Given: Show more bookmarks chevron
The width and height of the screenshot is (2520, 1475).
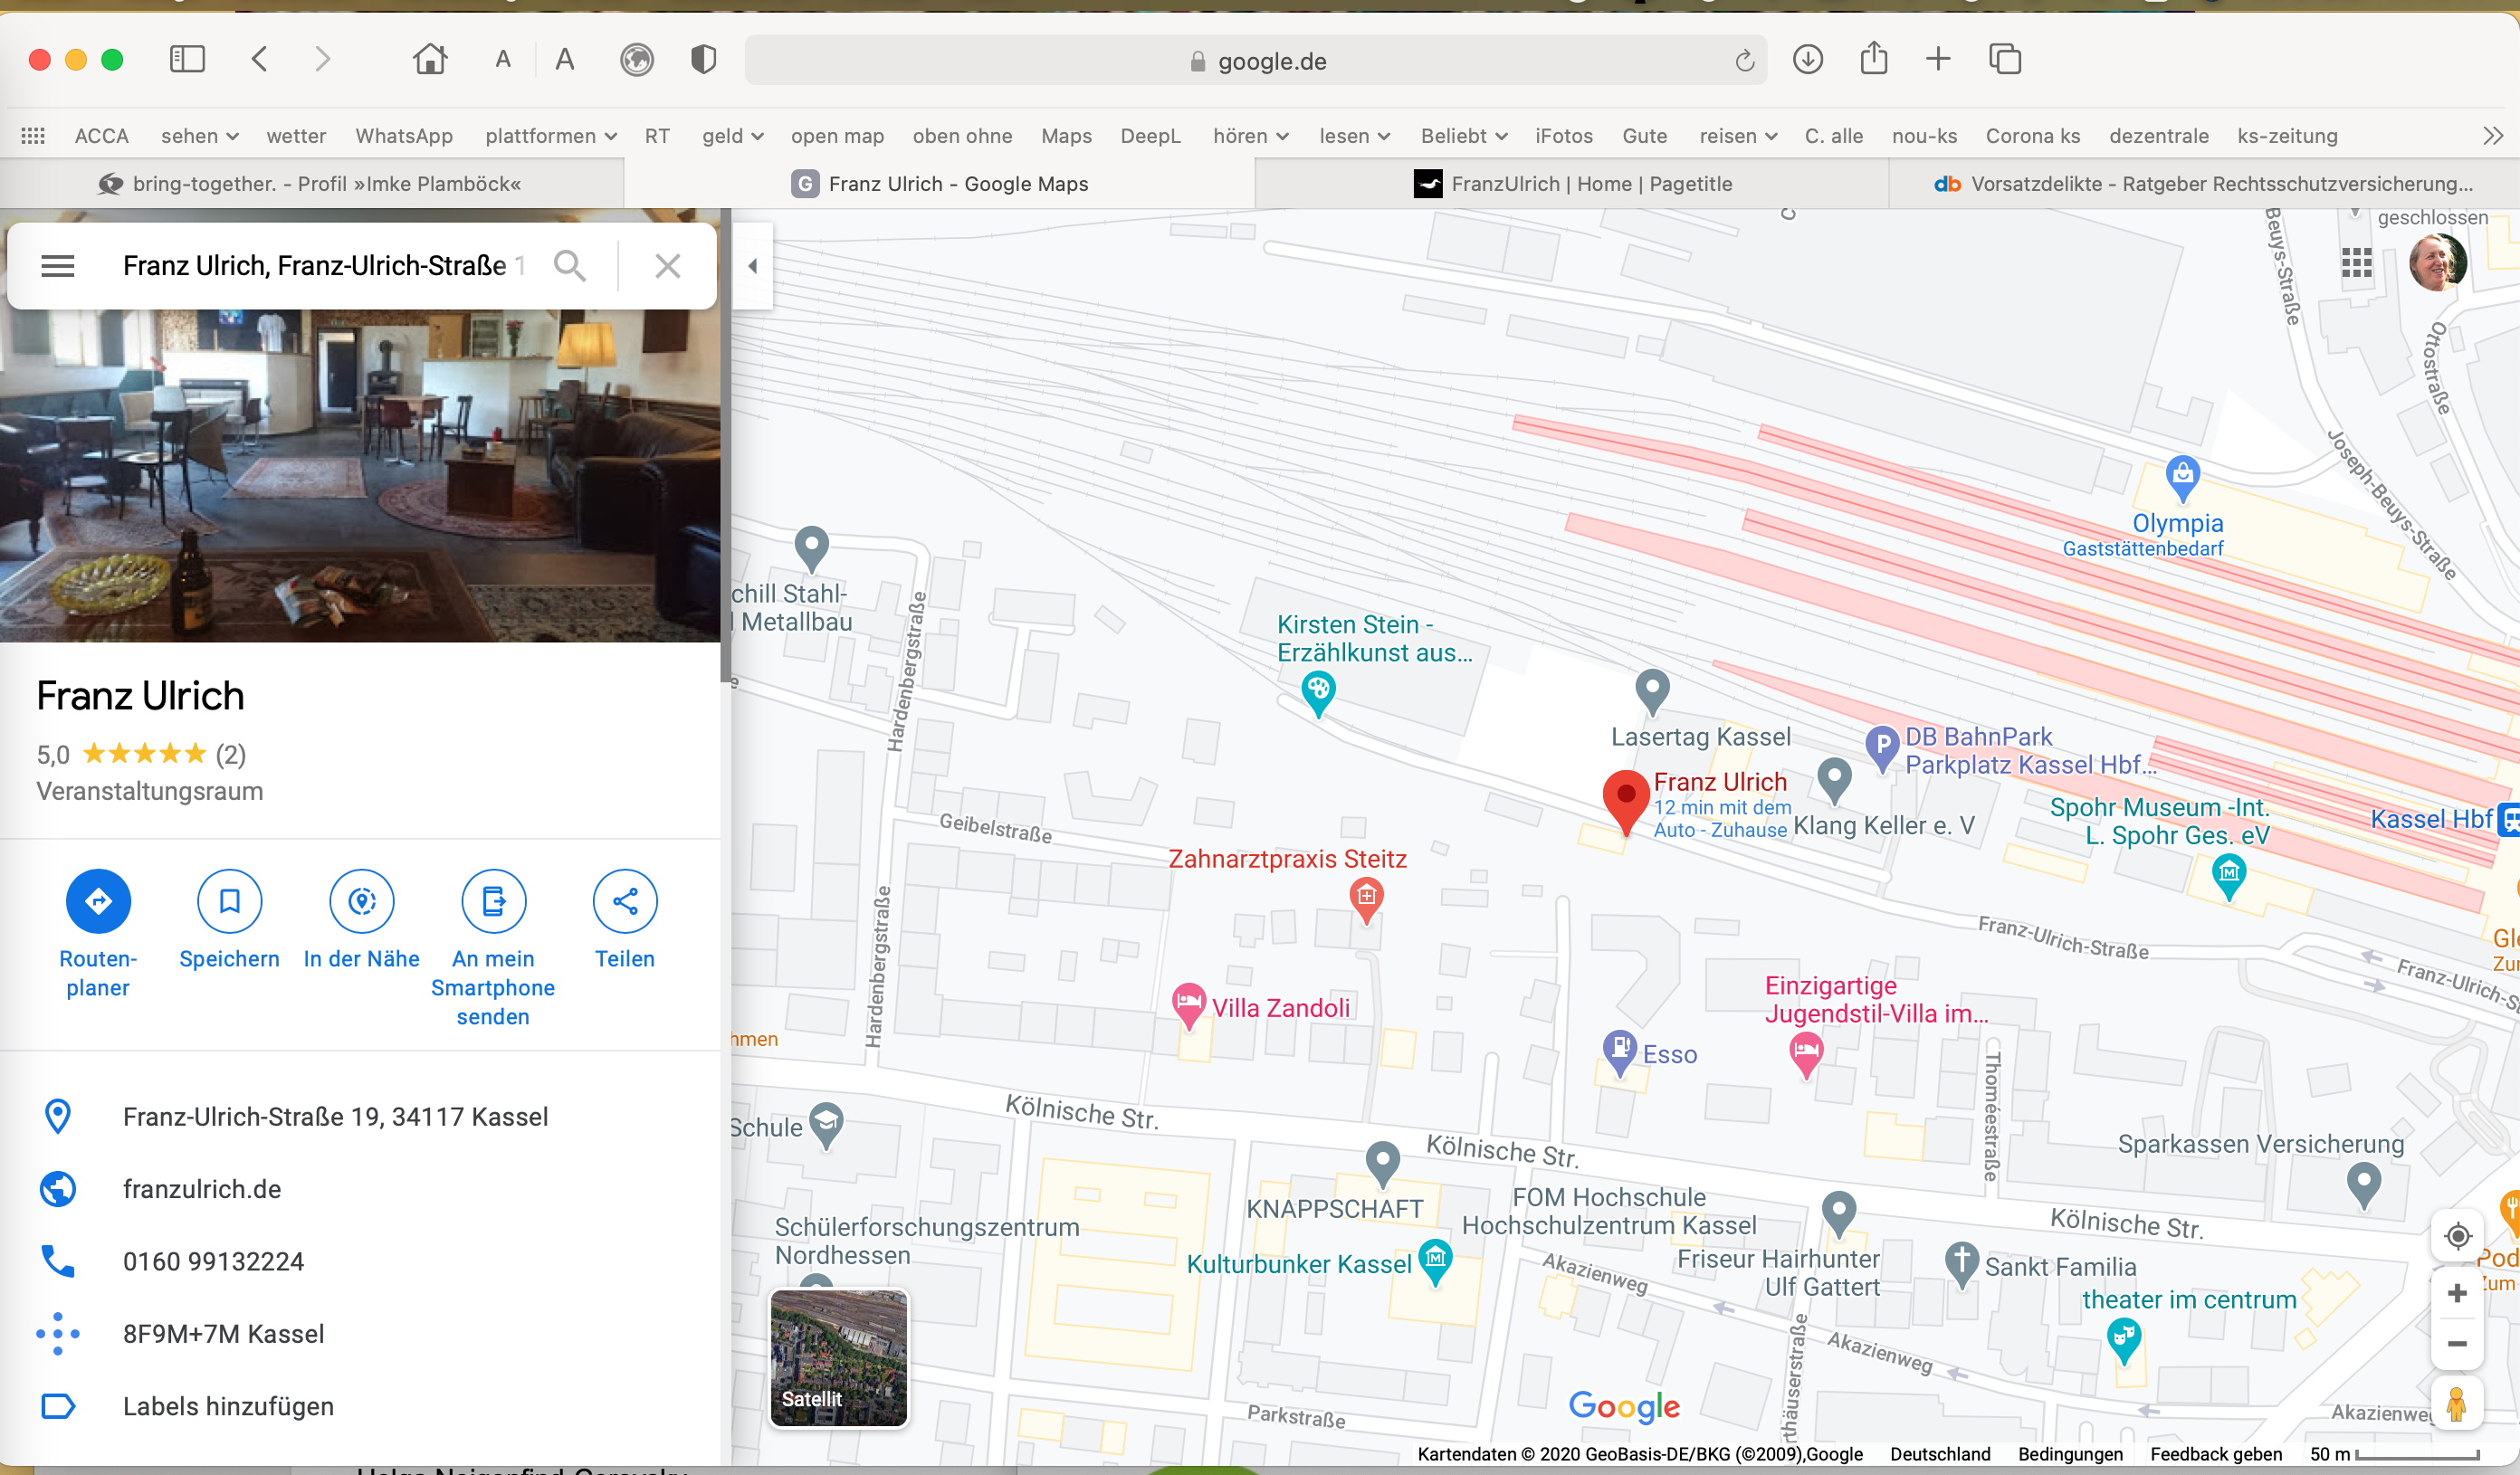Looking at the screenshot, I should (x=2493, y=136).
